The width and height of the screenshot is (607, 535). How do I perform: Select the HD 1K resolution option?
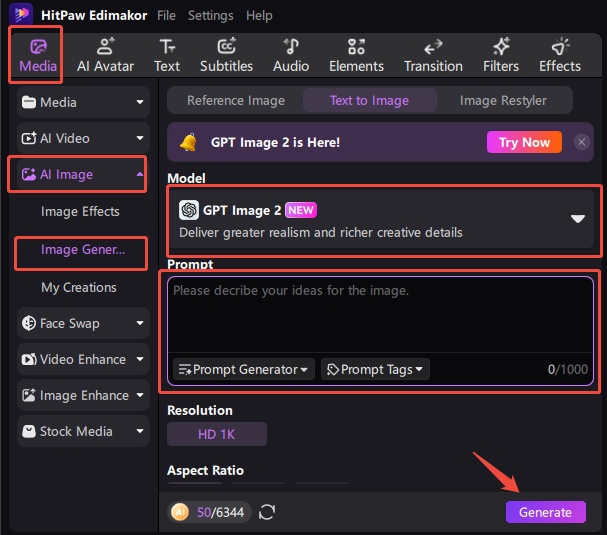pyautogui.click(x=217, y=434)
